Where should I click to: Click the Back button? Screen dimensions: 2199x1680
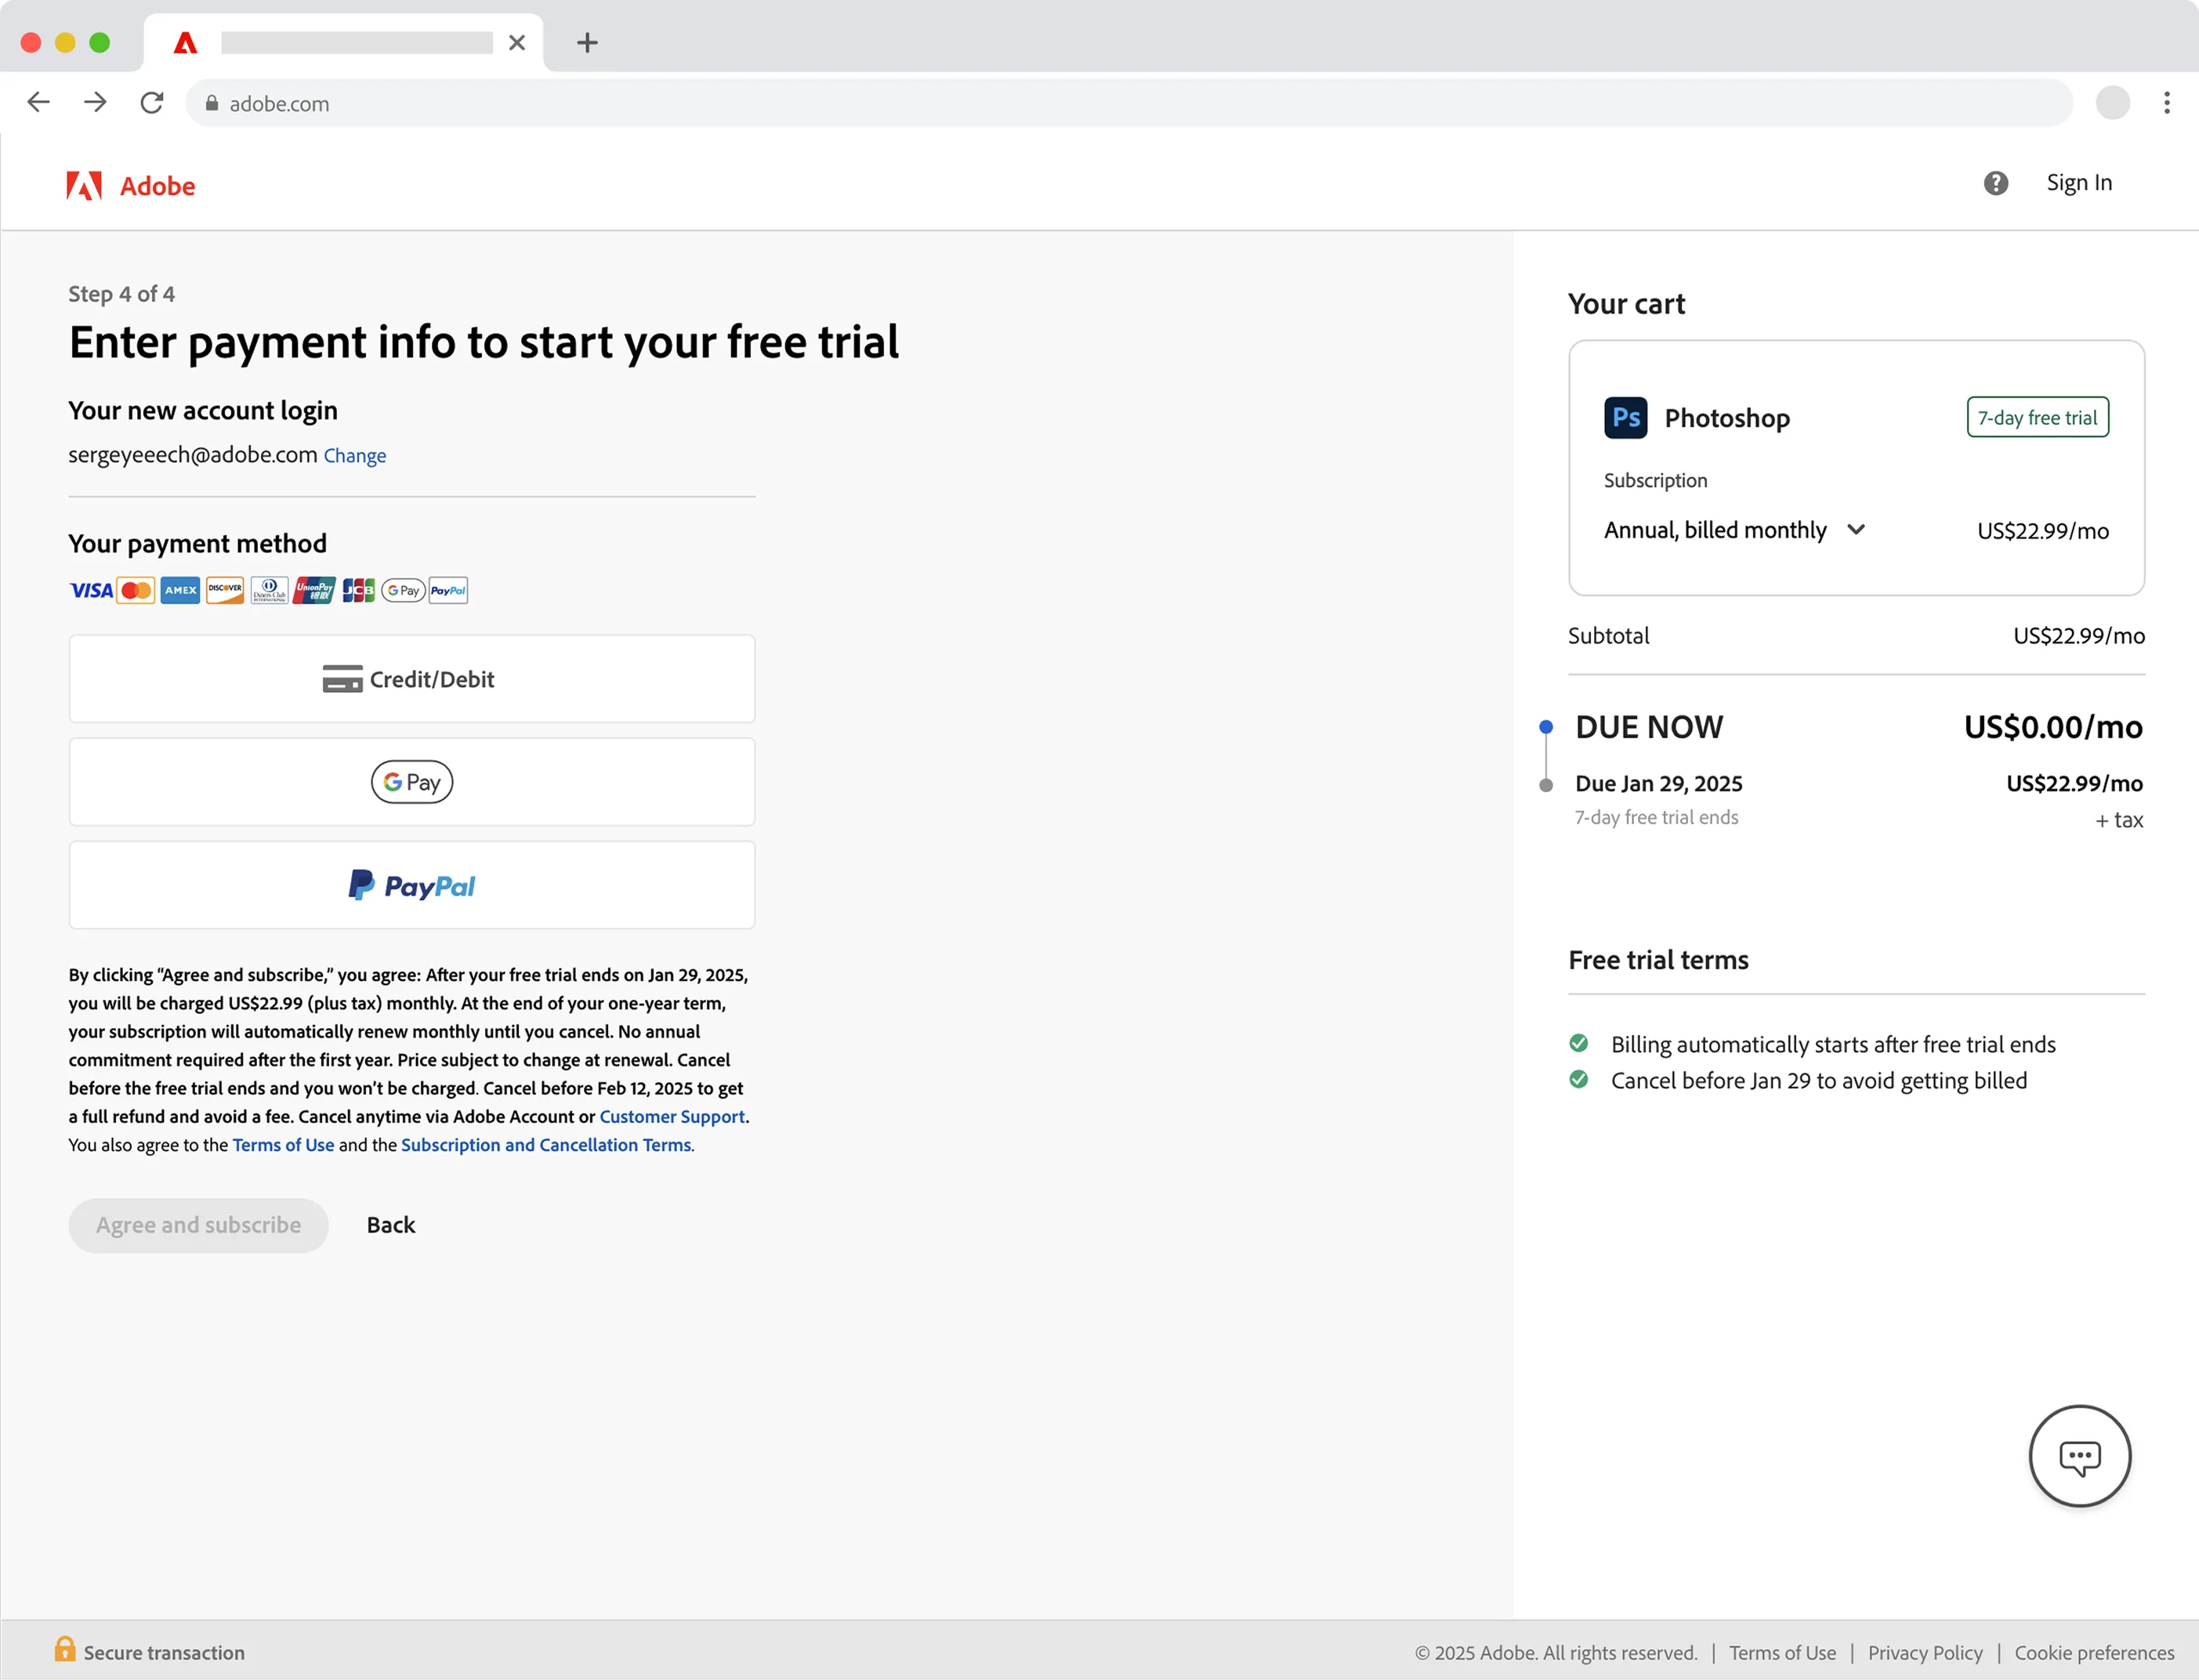(391, 1225)
